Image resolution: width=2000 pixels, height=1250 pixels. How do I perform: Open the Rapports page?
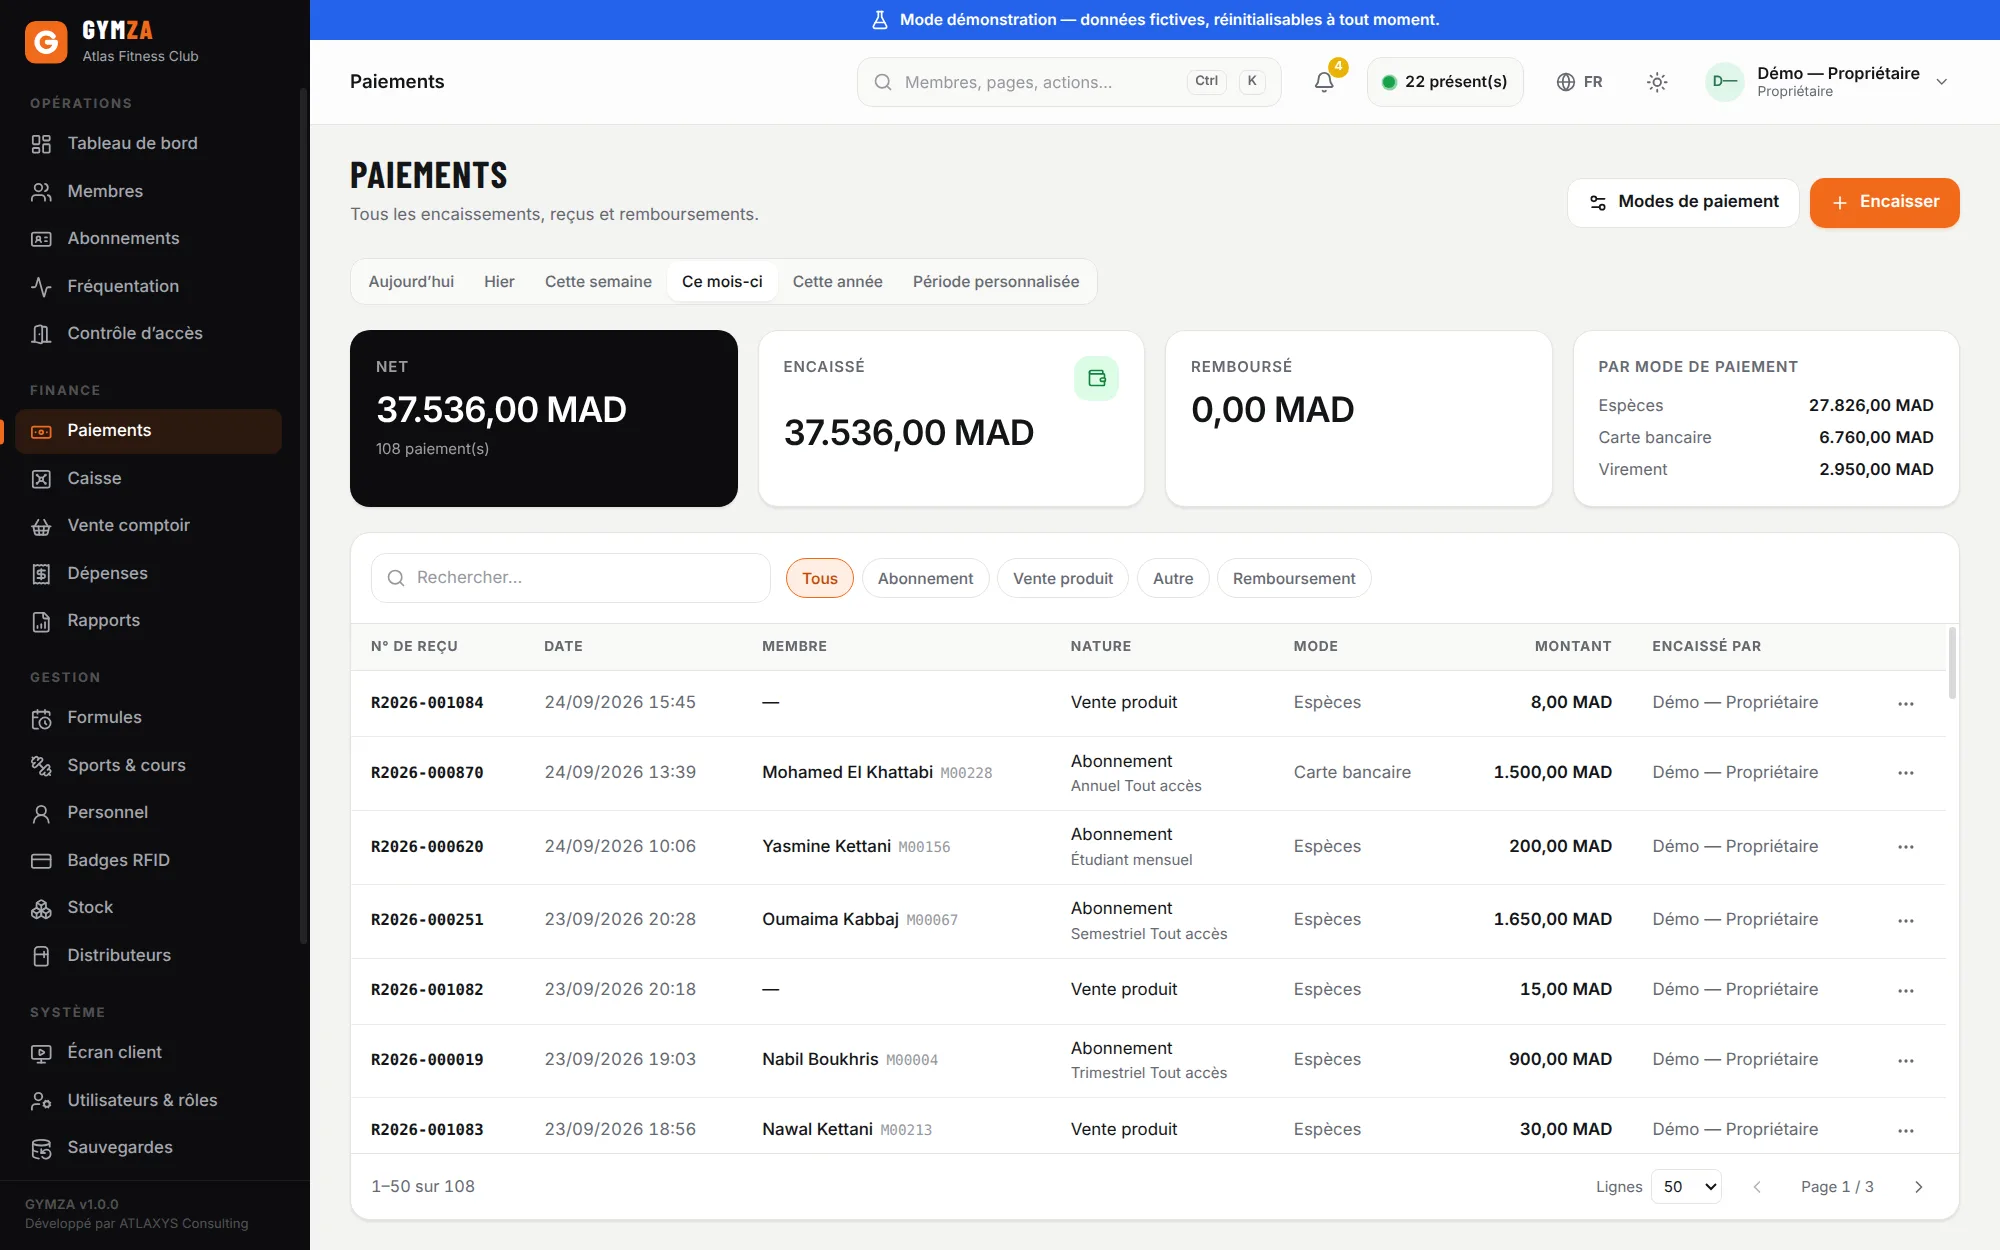(x=148, y=620)
